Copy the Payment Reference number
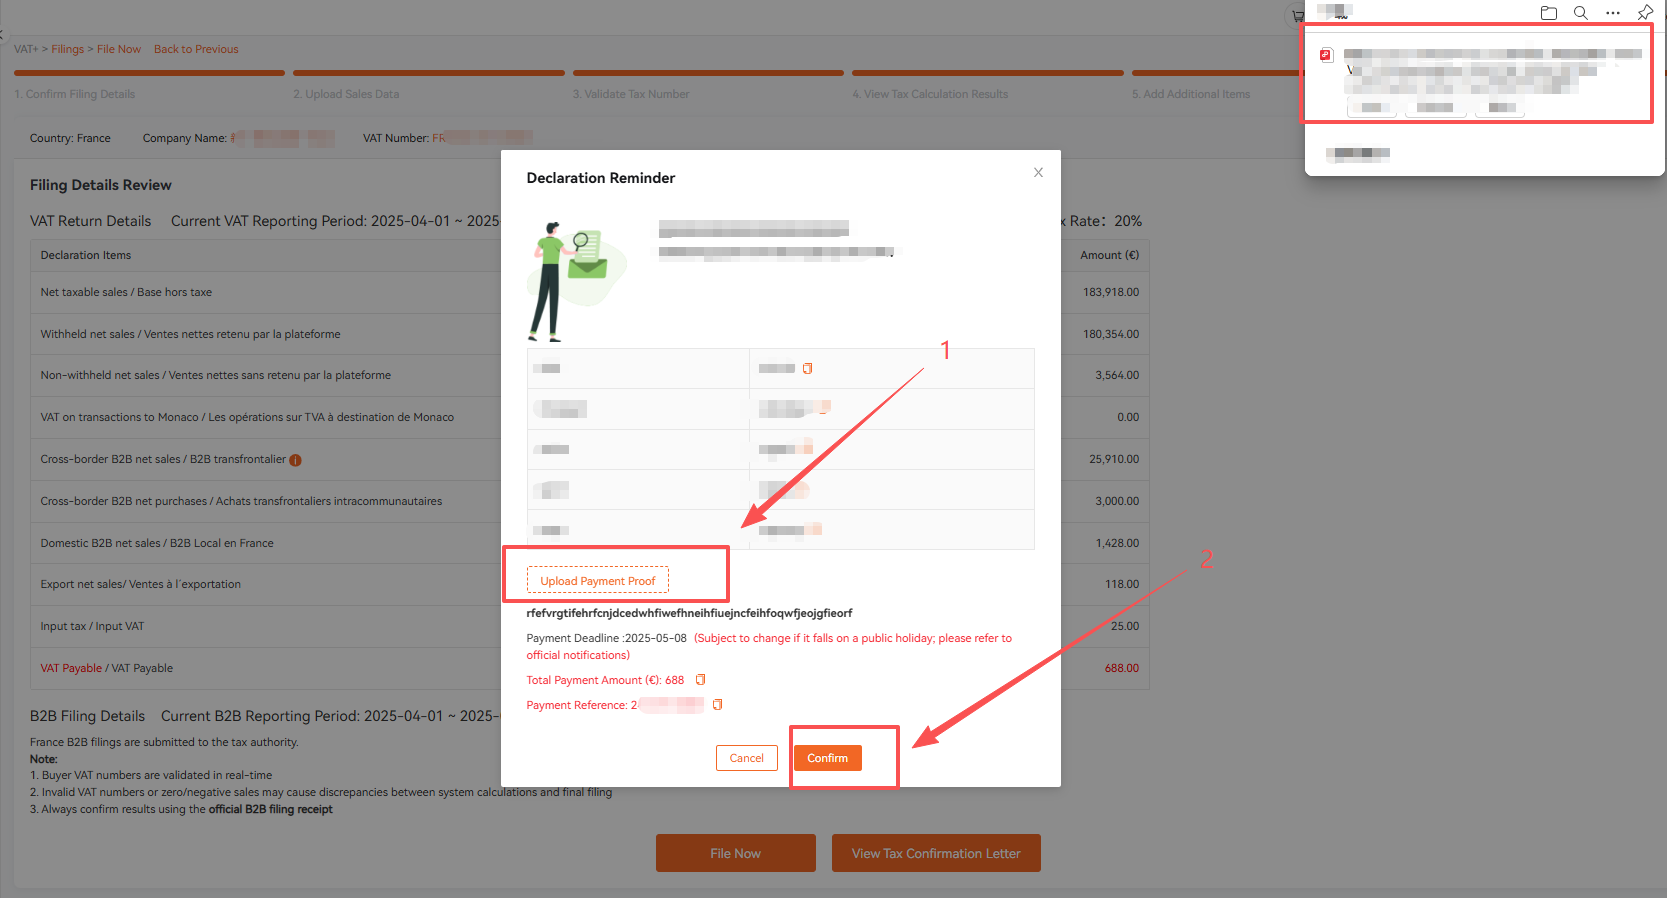The width and height of the screenshot is (1667, 898). (717, 705)
